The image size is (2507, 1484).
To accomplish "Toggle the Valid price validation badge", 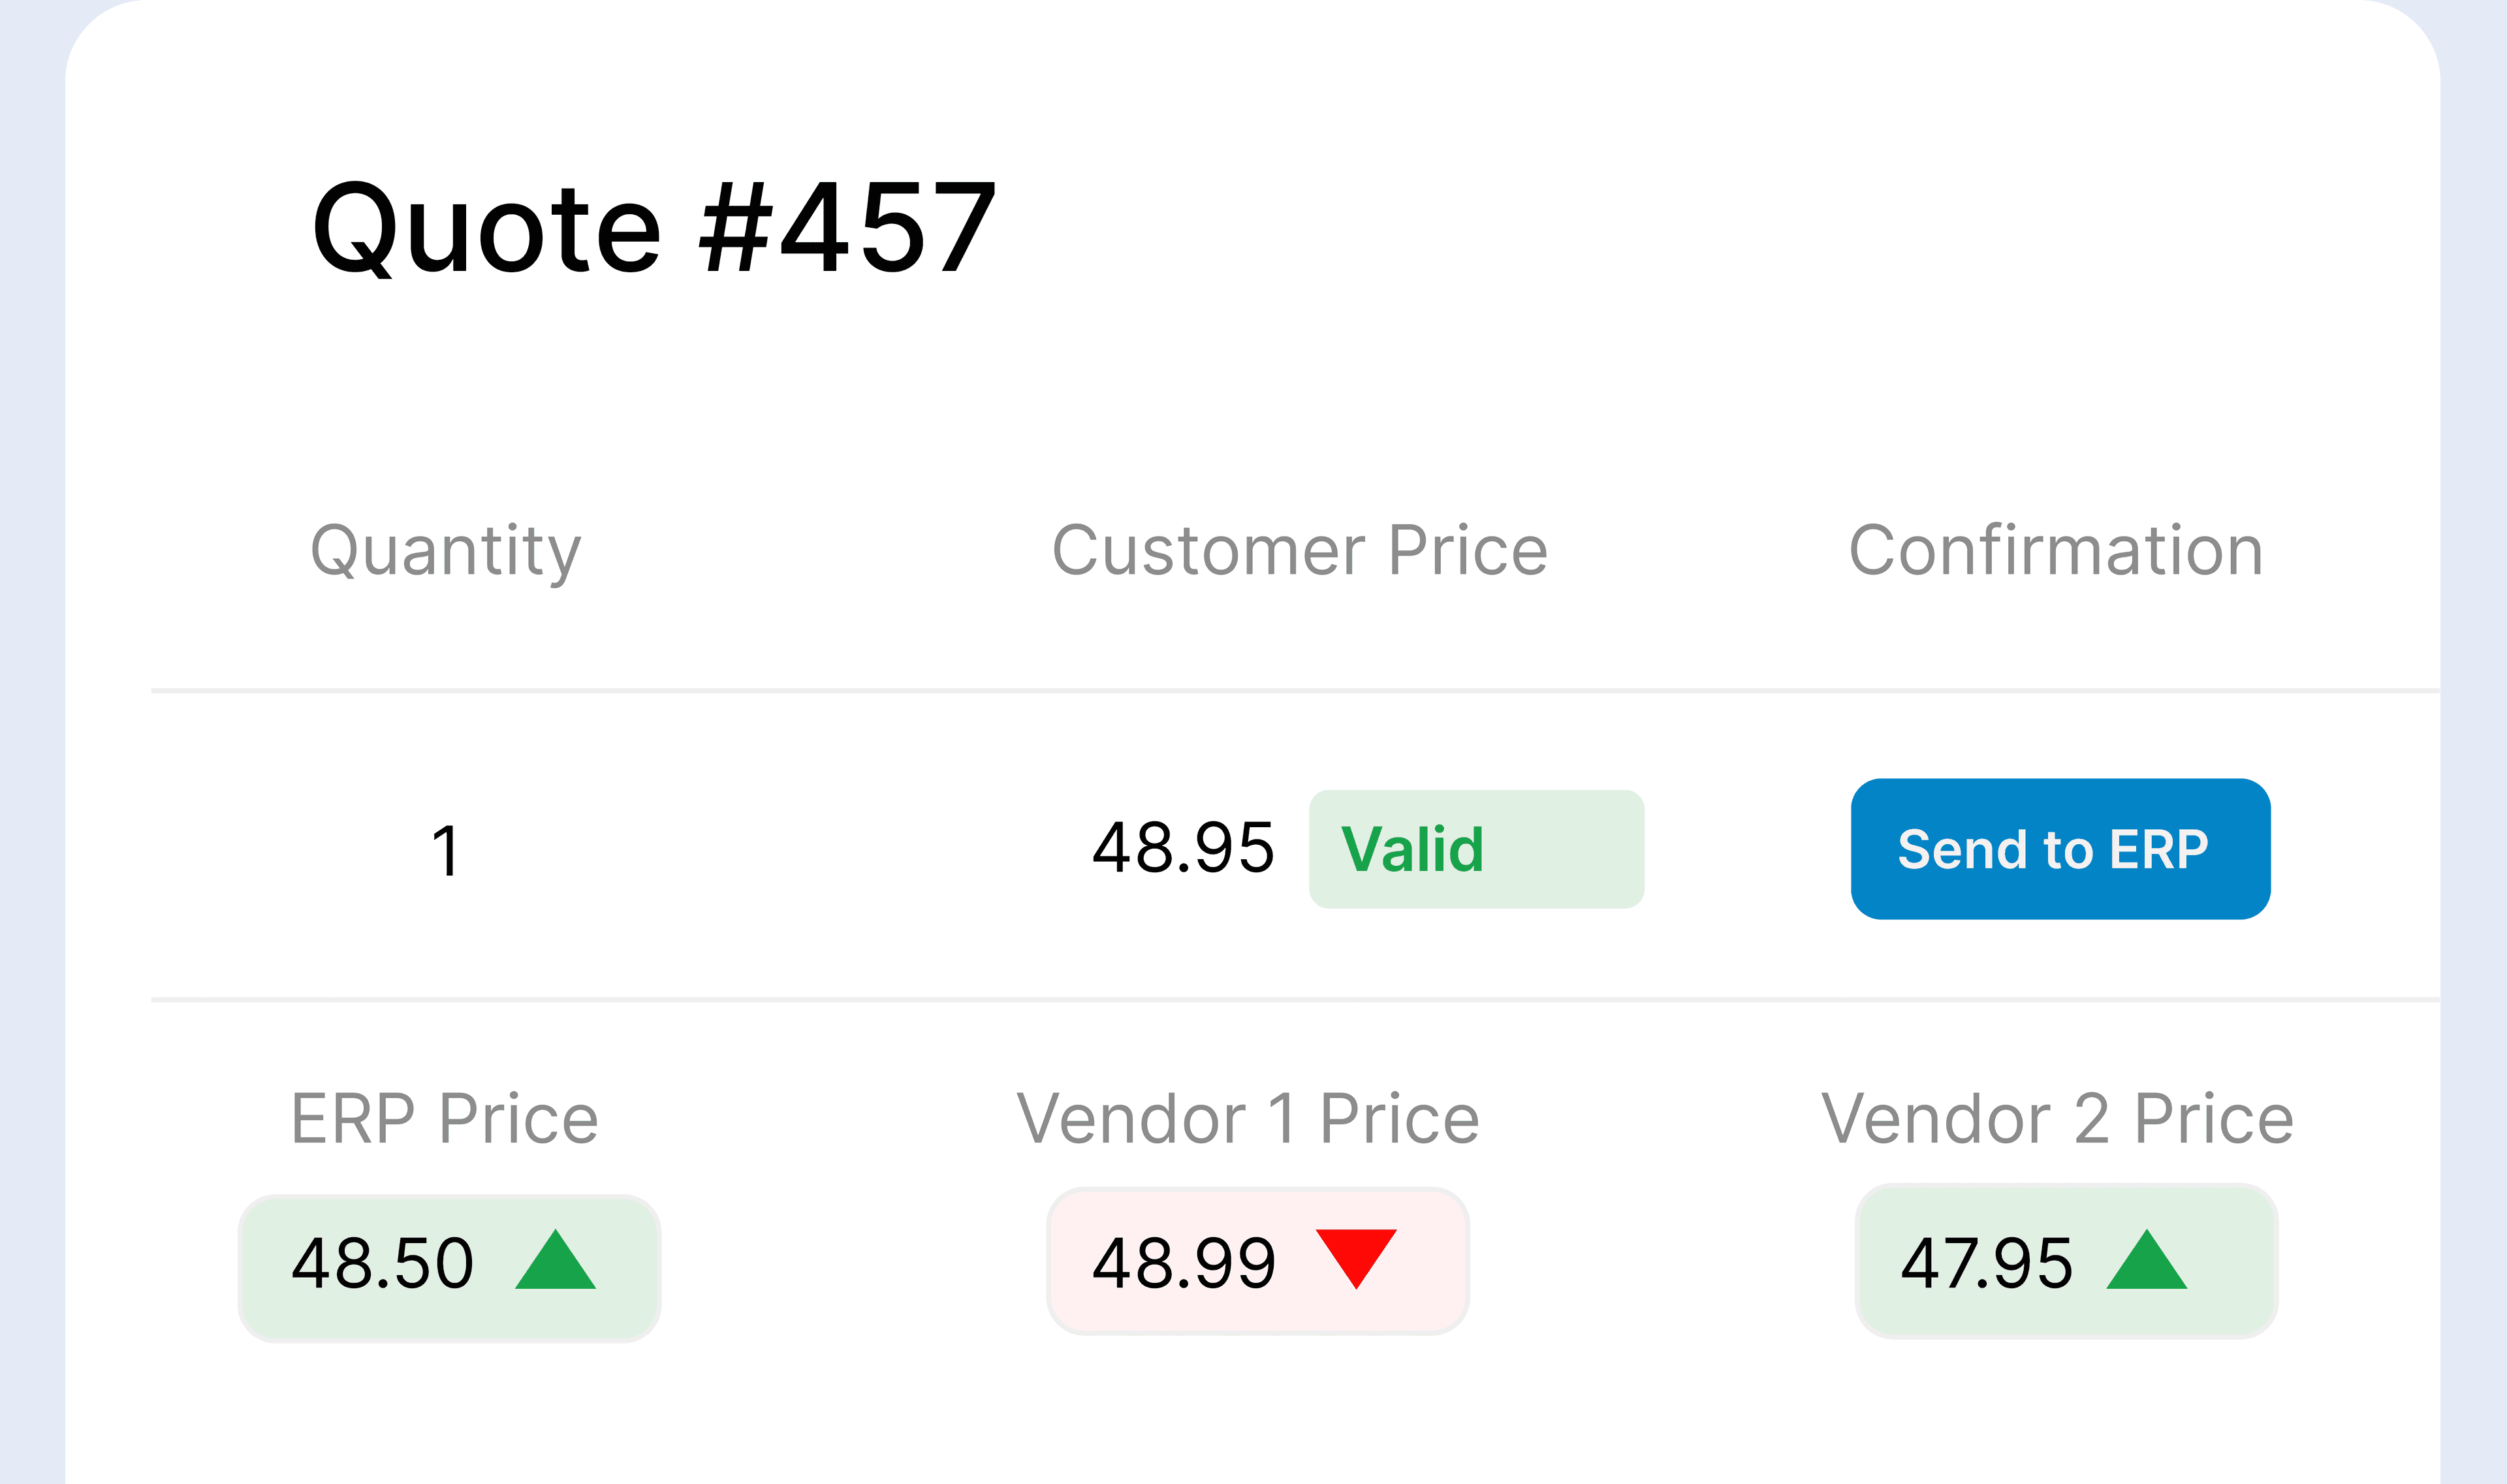I will click(x=1476, y=849).
